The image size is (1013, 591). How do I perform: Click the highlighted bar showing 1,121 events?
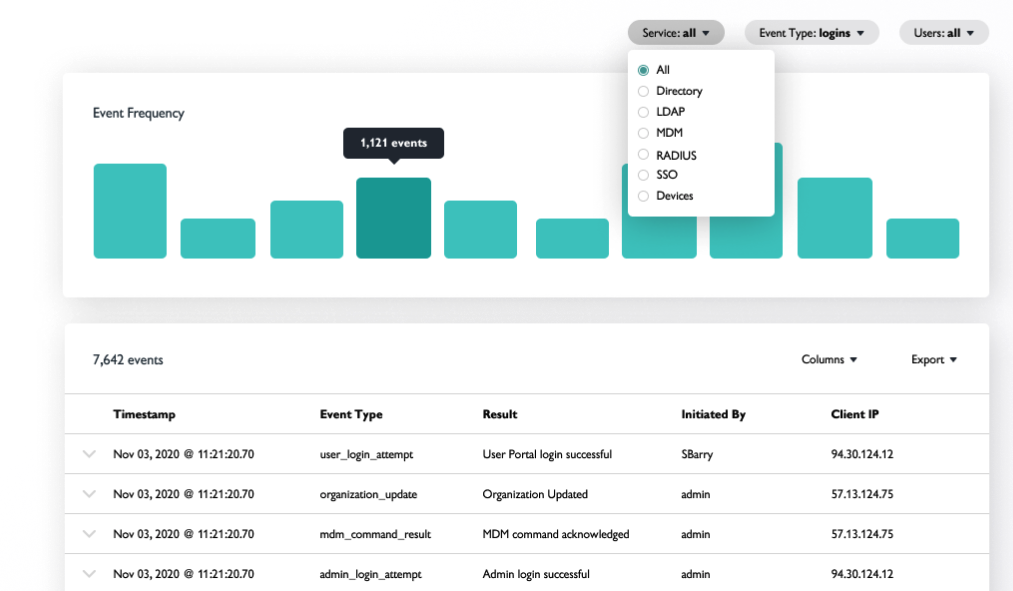(x=393, y=218)
